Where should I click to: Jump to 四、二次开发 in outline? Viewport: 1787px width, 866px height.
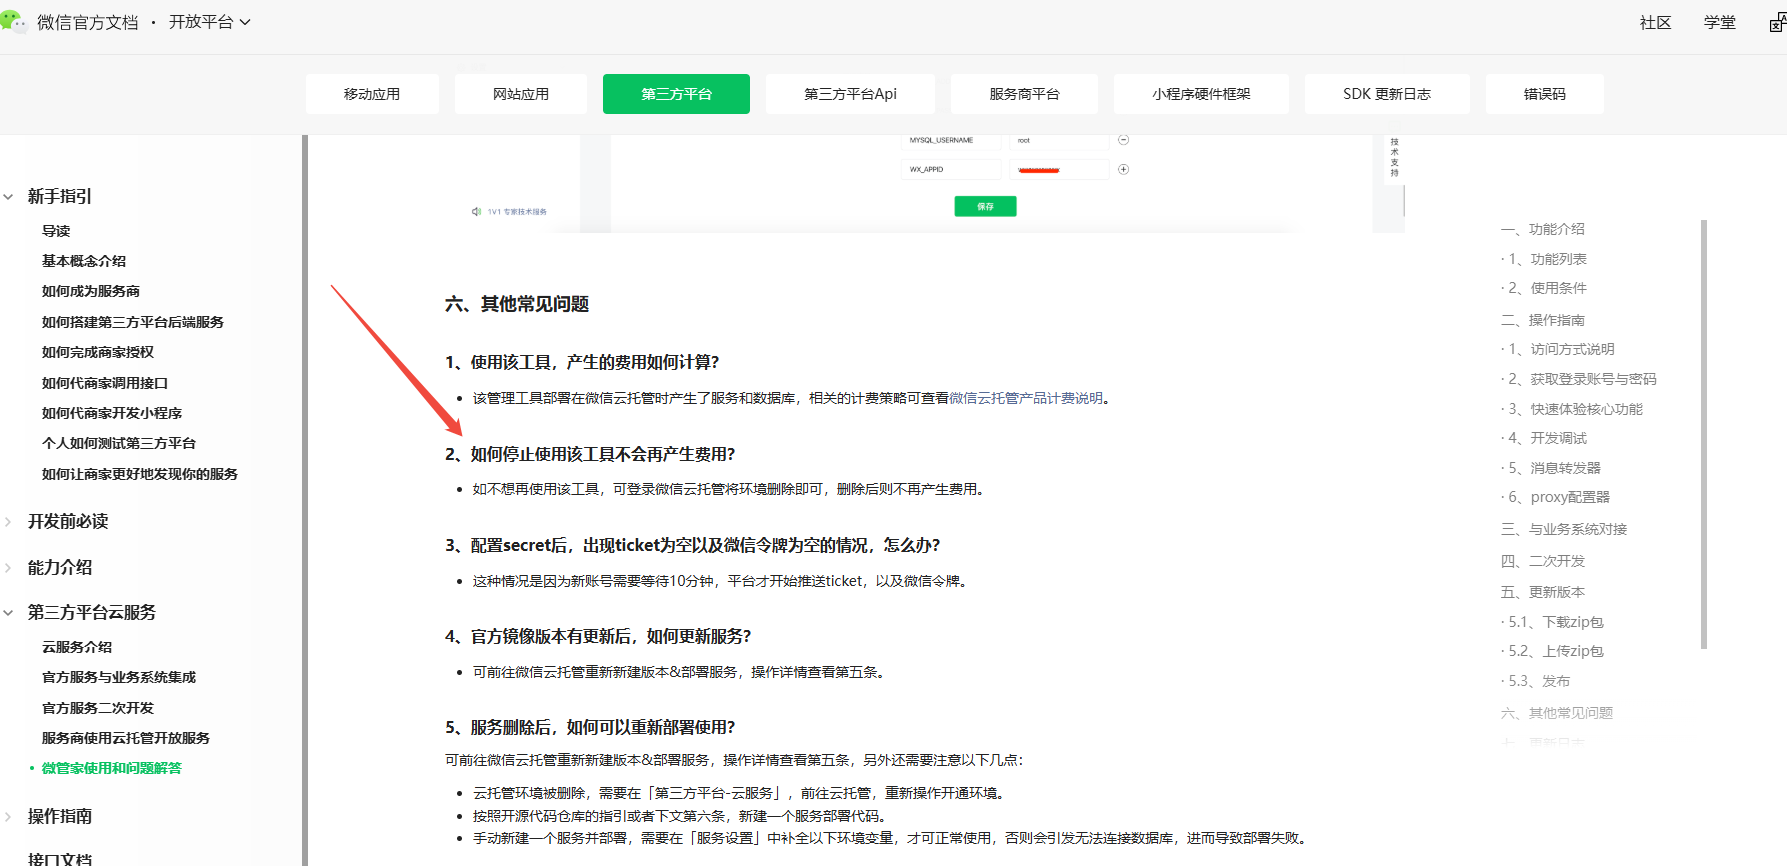click(x=1542, y=561)
